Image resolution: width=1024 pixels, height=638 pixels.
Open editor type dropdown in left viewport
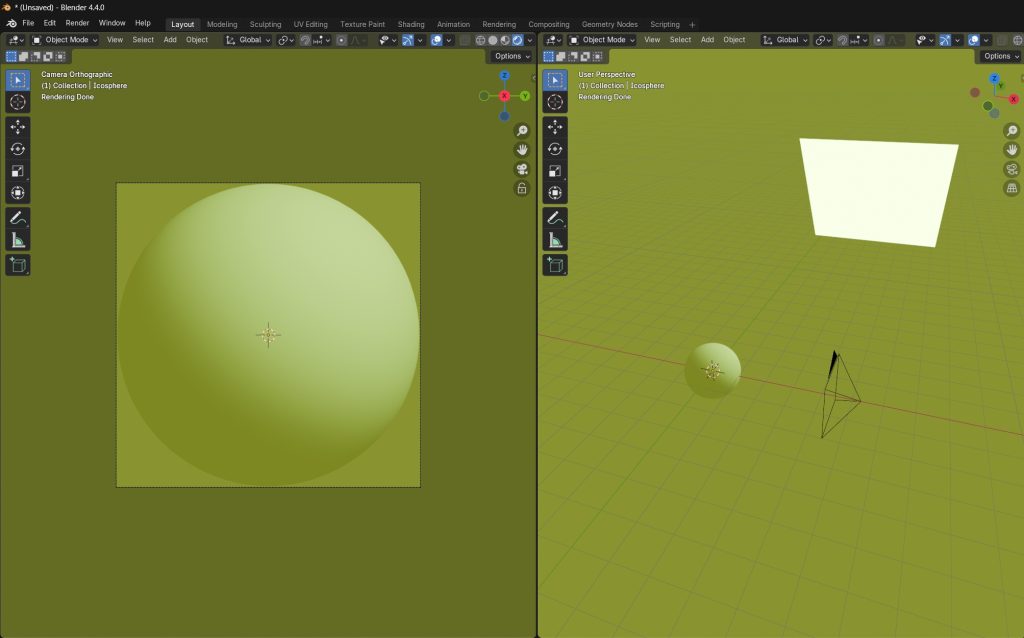[x=15, y=40]
